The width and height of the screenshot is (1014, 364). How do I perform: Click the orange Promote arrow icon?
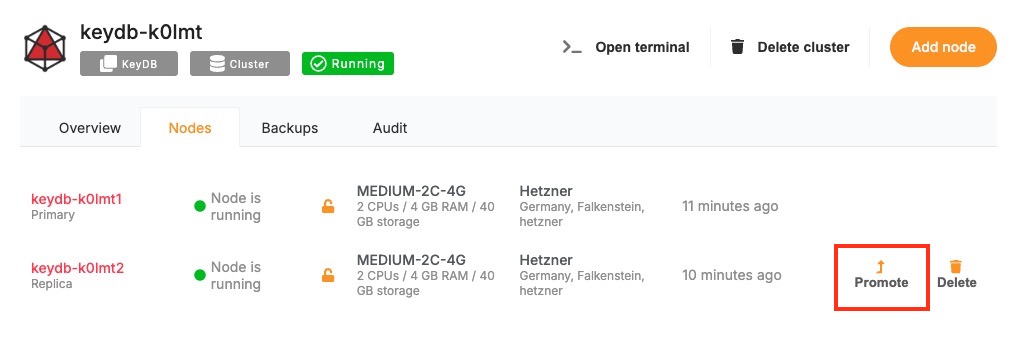tap(880, 266)
